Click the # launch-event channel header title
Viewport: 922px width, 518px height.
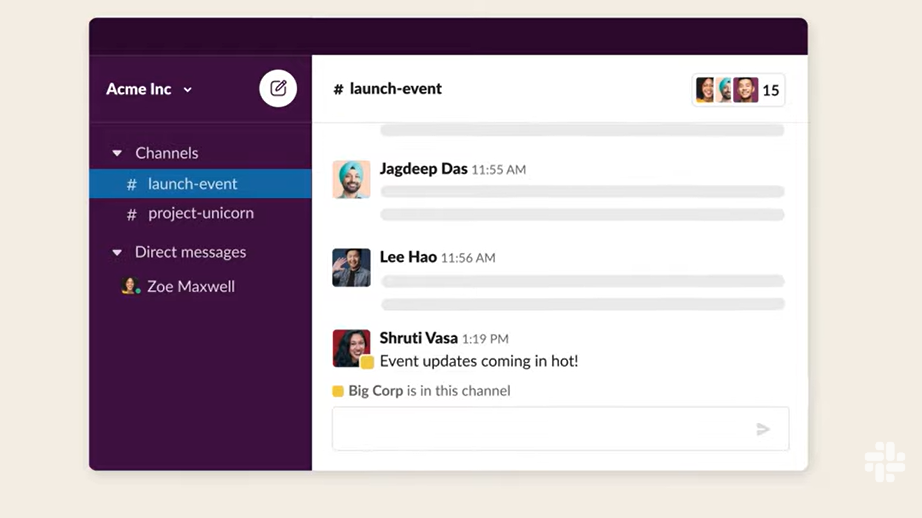tap(387, 89)
